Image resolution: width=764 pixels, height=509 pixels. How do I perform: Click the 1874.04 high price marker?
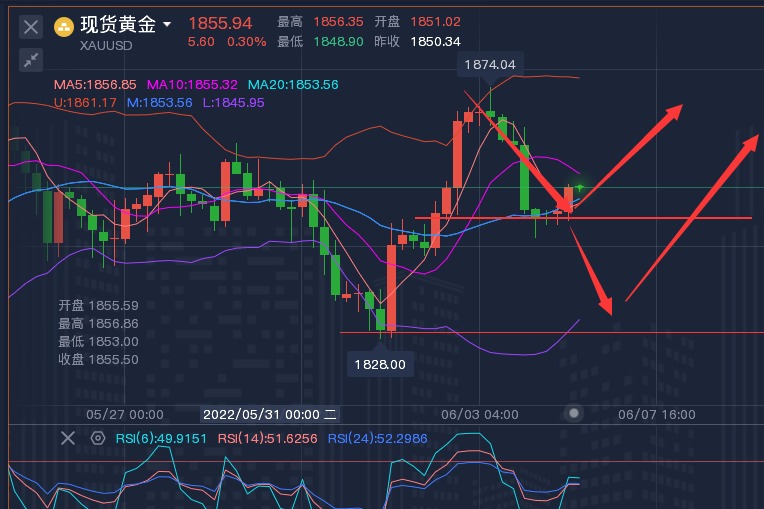point(490,64)
